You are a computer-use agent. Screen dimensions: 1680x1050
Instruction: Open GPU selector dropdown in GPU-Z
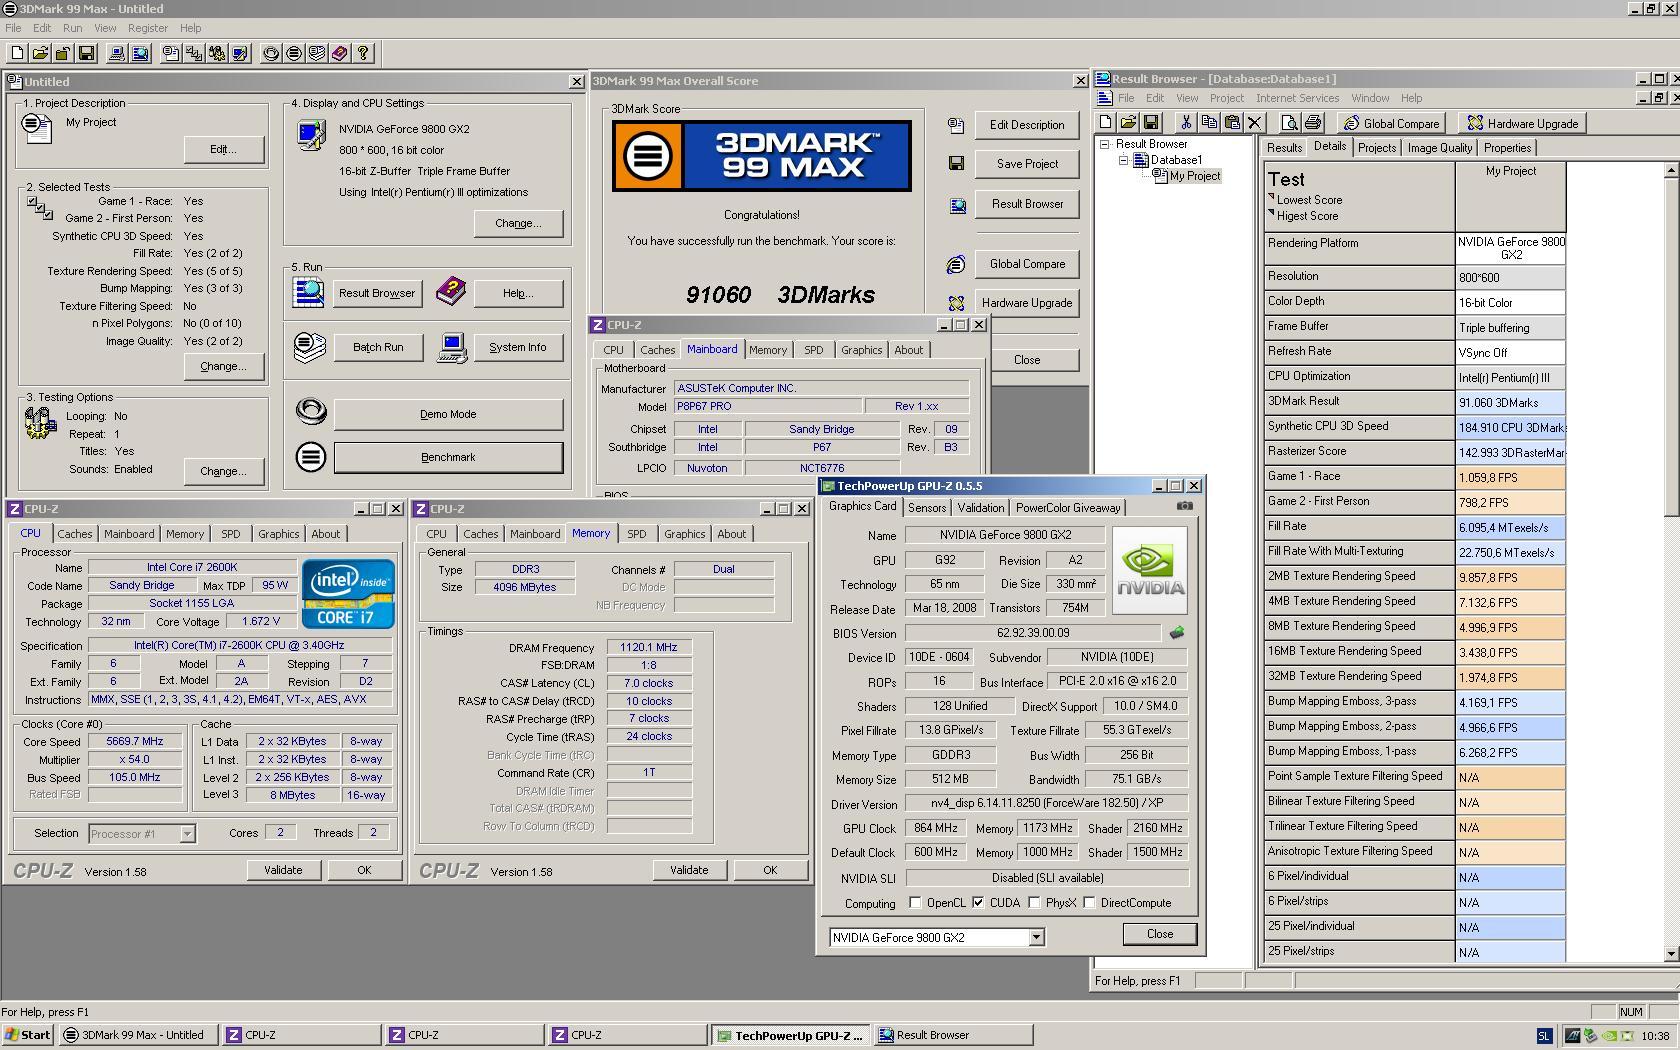(x=1036, y=938)
